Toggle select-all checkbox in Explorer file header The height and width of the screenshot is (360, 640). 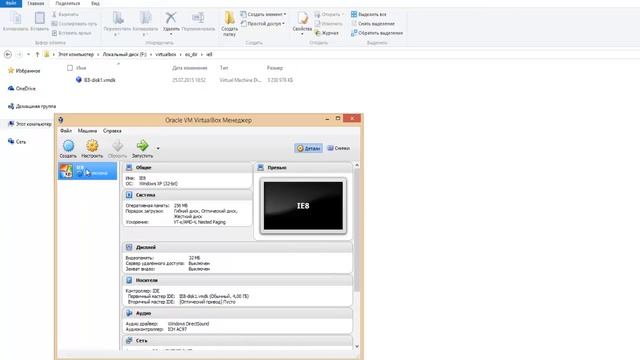(x=70, y=68)
